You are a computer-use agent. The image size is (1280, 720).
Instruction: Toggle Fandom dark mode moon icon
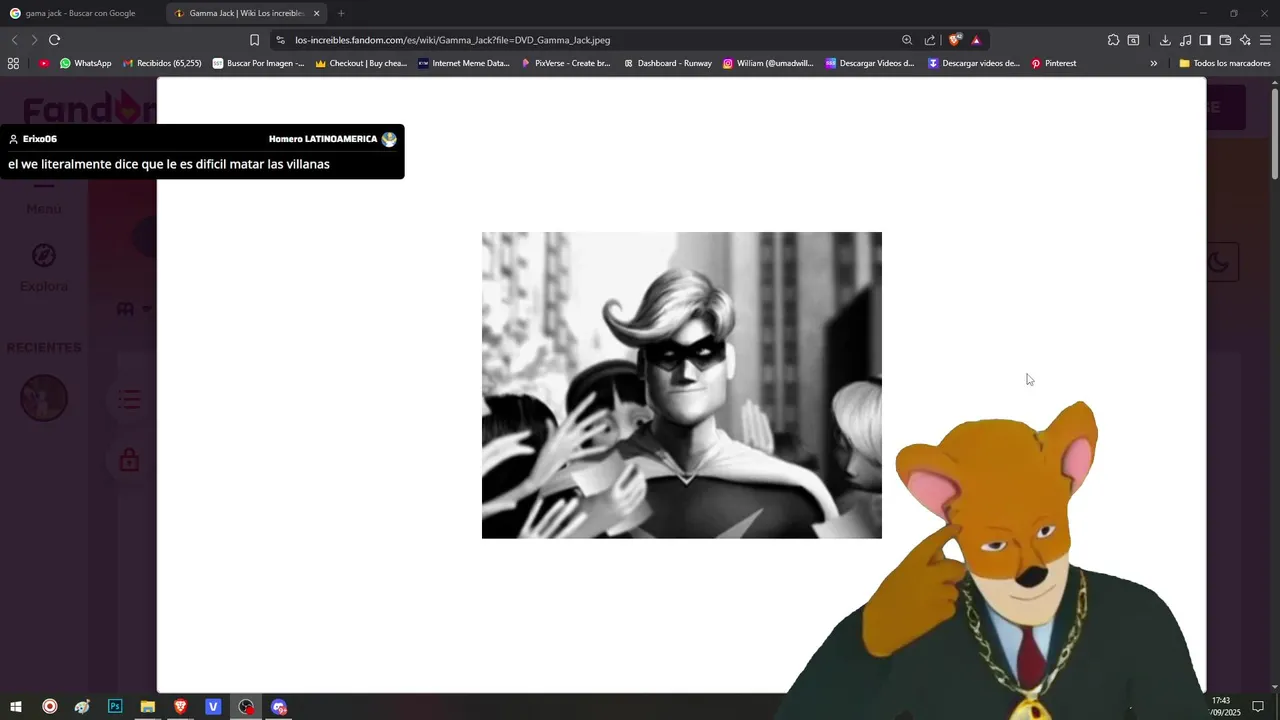click(1219, 262)
